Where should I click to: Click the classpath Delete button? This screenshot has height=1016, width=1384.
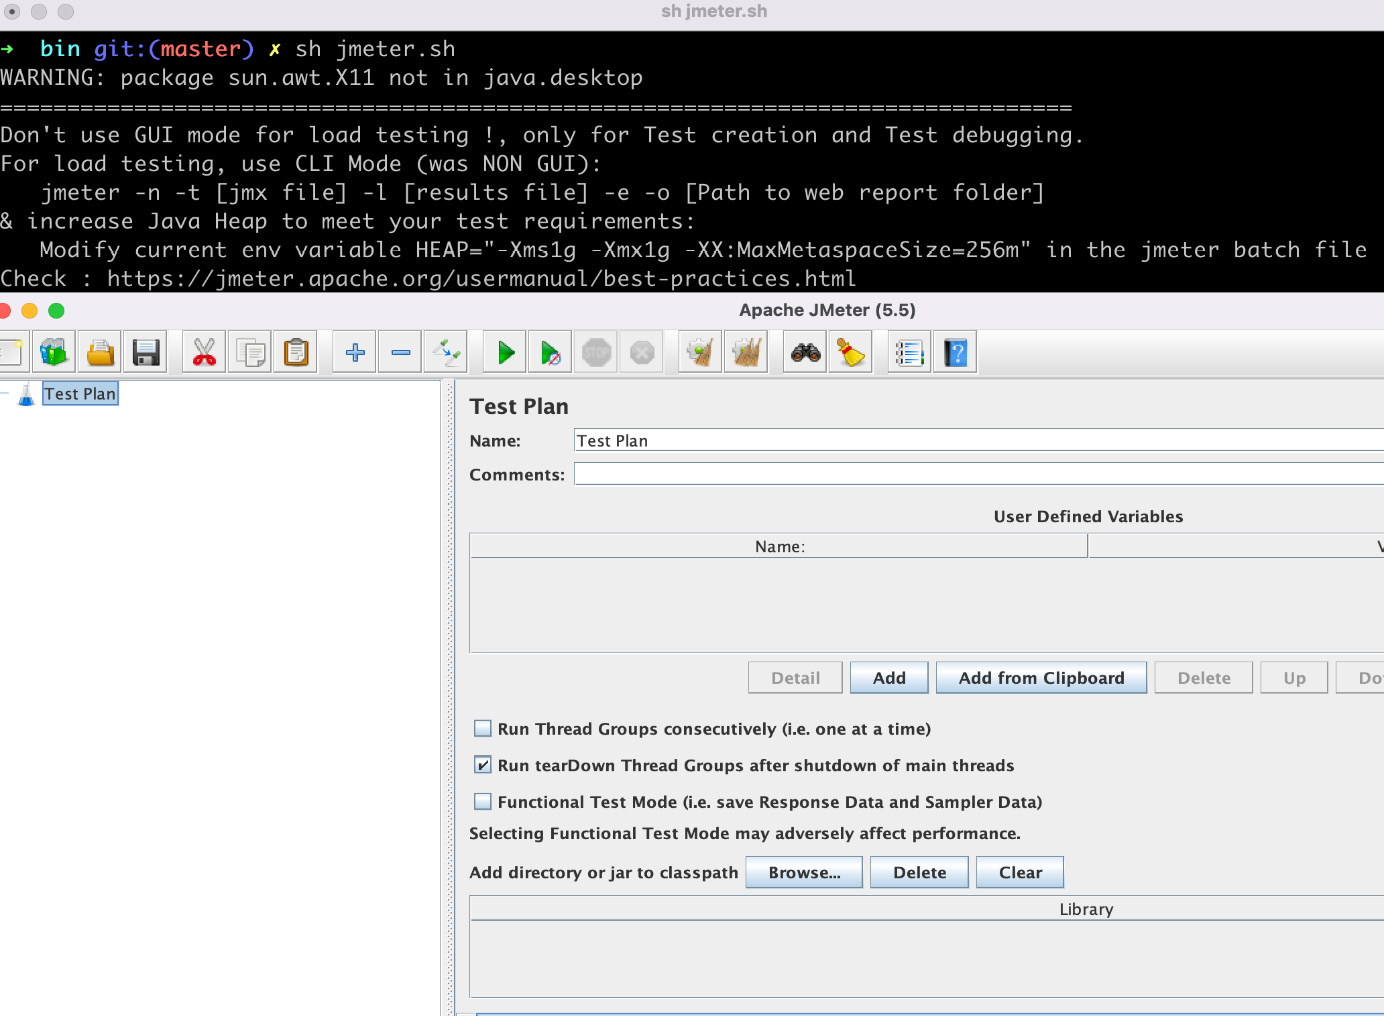coord(919,872)
